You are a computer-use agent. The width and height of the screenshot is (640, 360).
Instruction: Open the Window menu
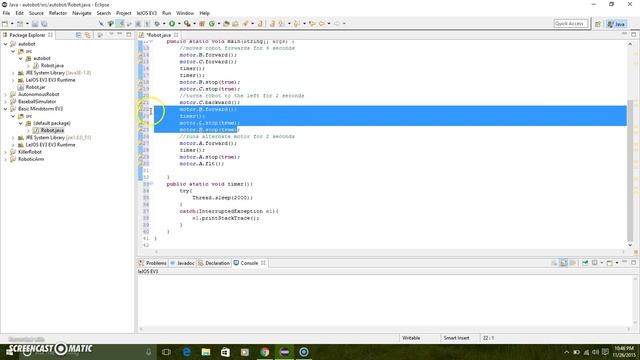(x=185, y=13)
